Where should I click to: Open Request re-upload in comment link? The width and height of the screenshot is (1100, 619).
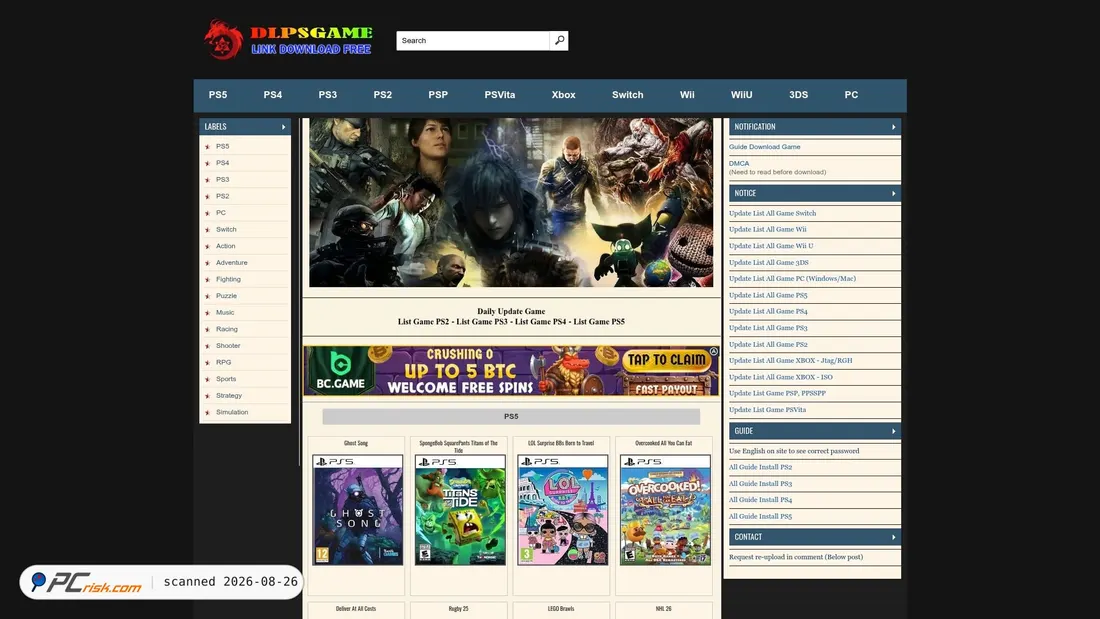(x=796, y=557)
